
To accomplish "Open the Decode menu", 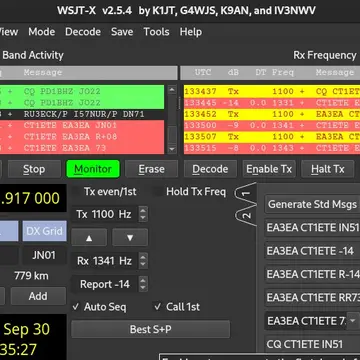I will coord(83,32).
